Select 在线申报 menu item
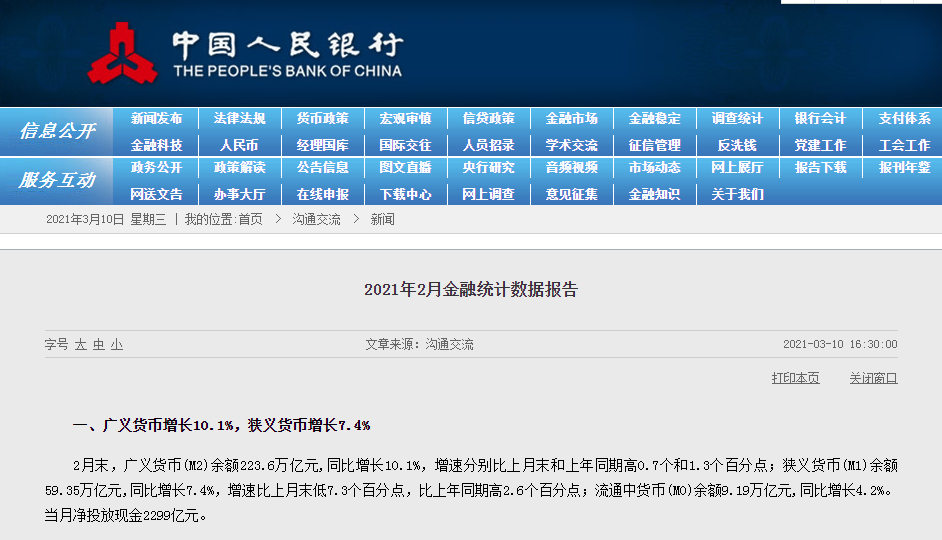This screenshot has width=942, height=540. (x=323, y=195)
